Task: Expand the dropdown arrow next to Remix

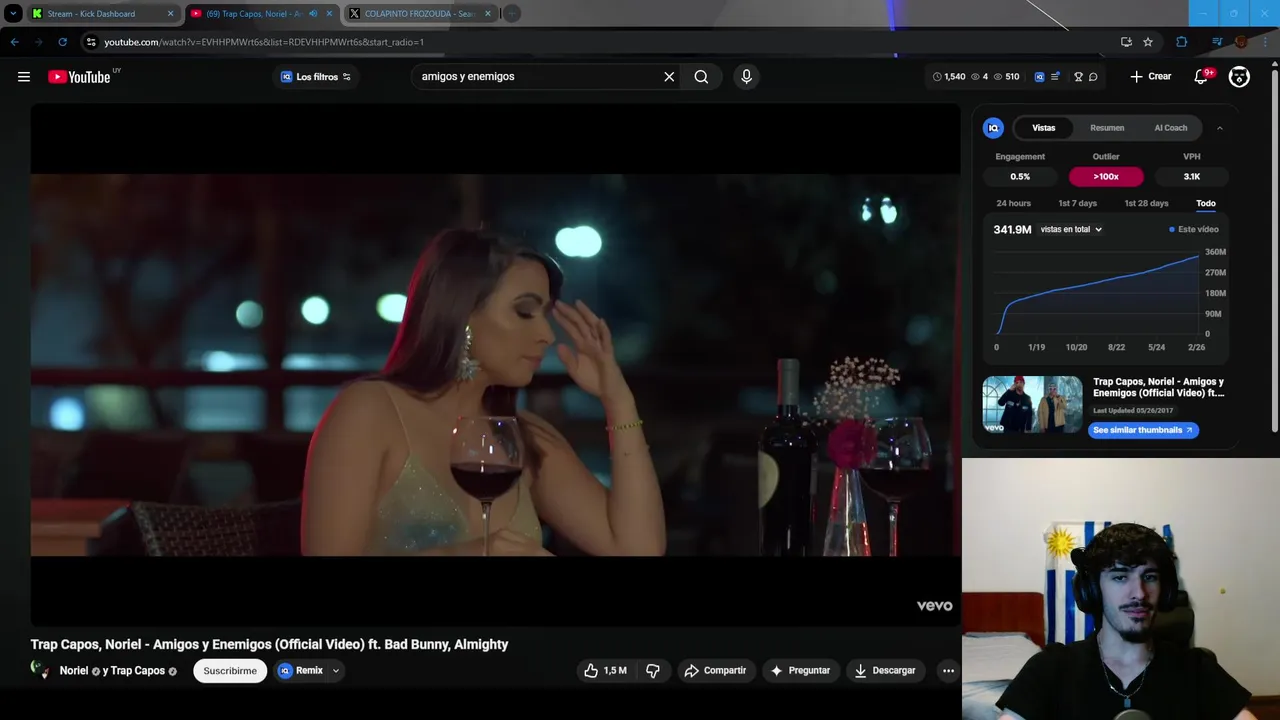Action: 336,671
